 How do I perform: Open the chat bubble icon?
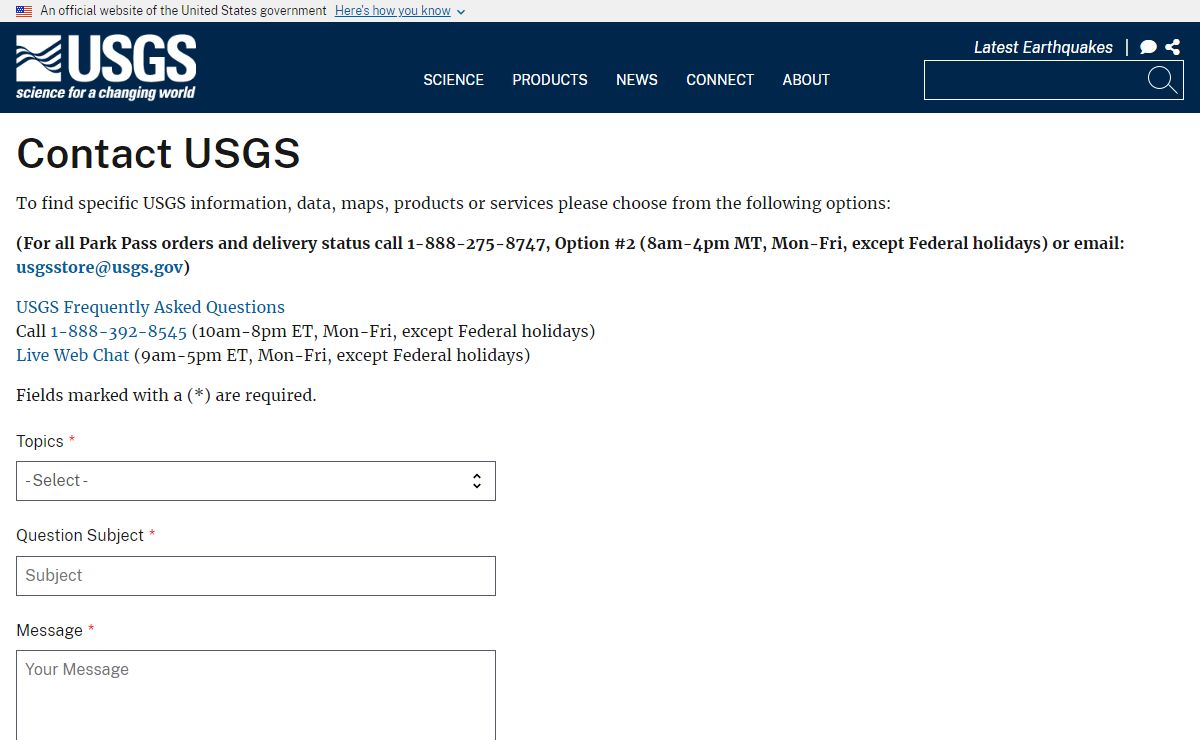coord(1148,47)
